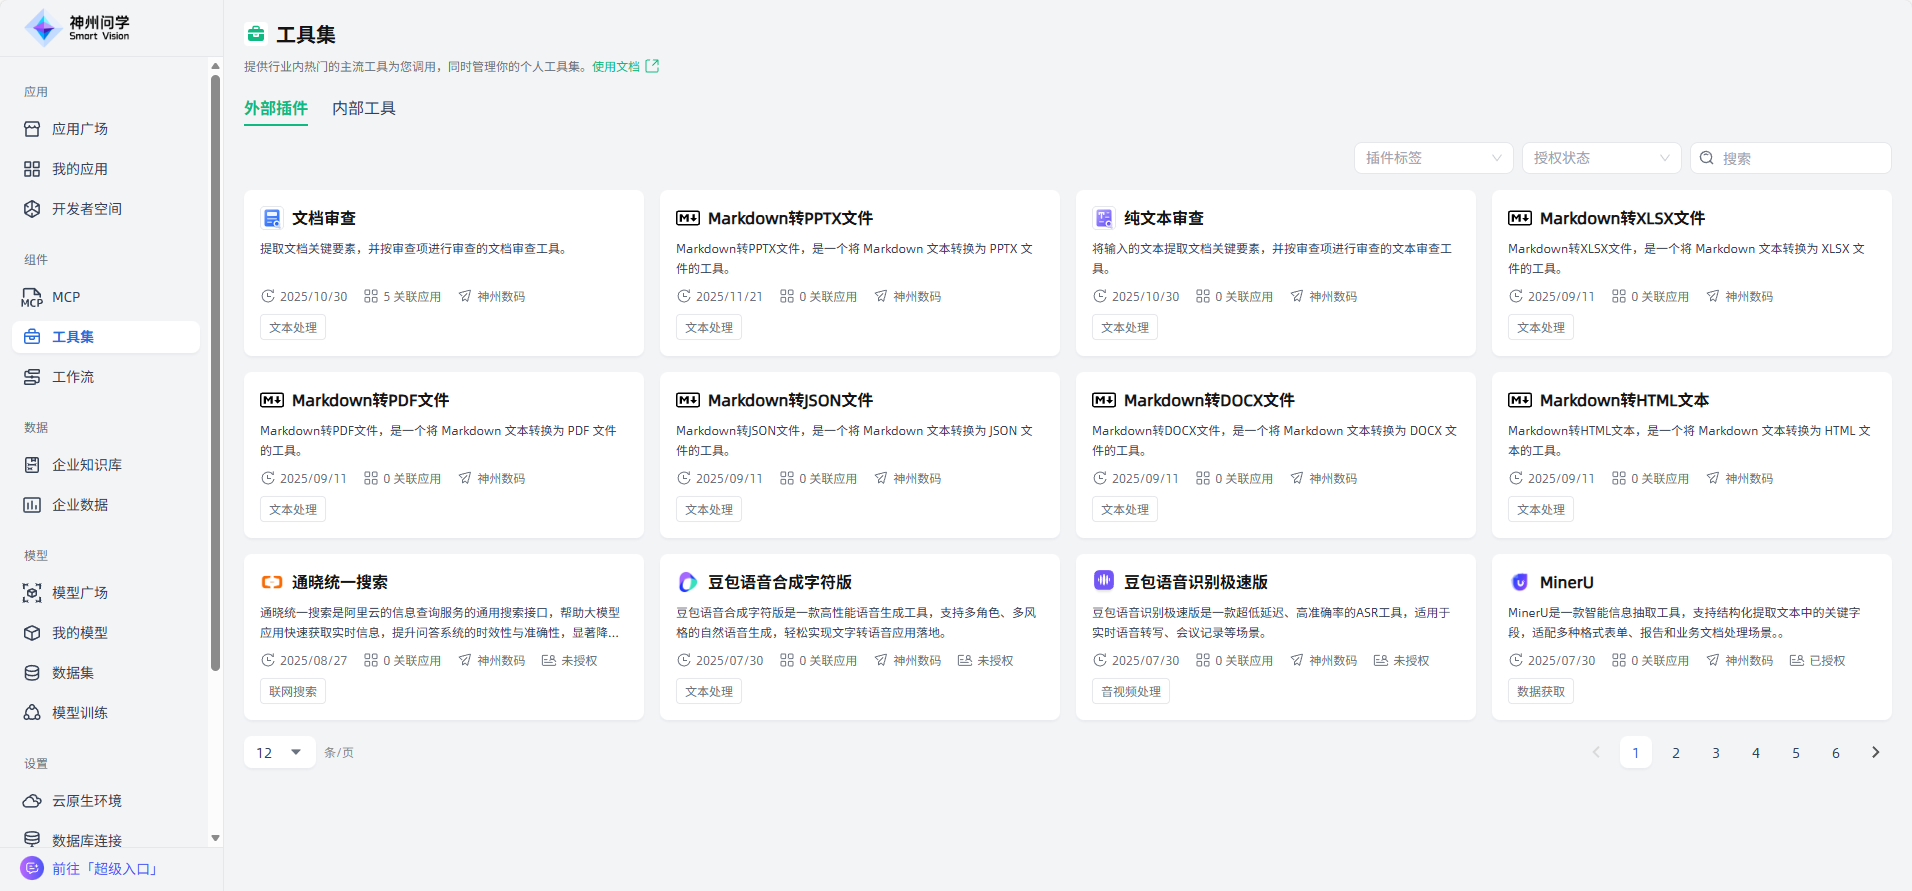Go to page 3 of results

click(1716, 753)
